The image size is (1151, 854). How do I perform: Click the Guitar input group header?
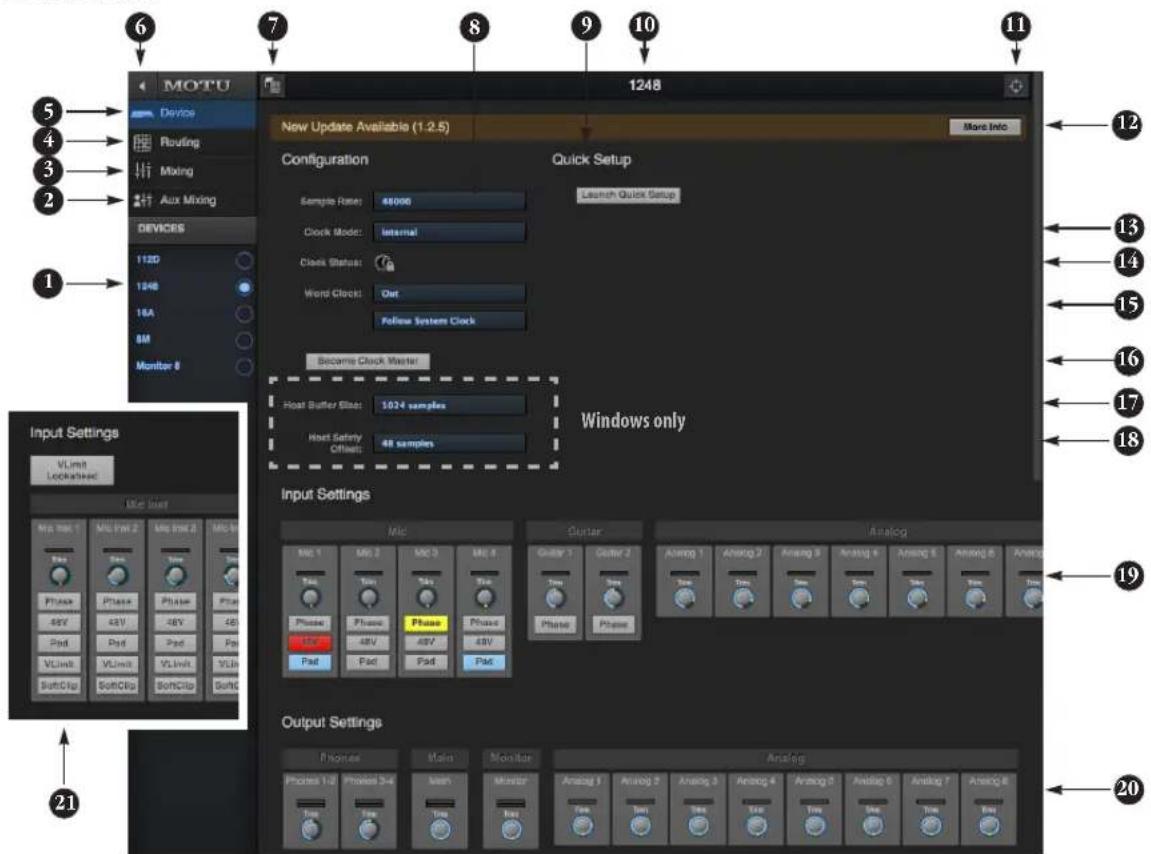584,531
